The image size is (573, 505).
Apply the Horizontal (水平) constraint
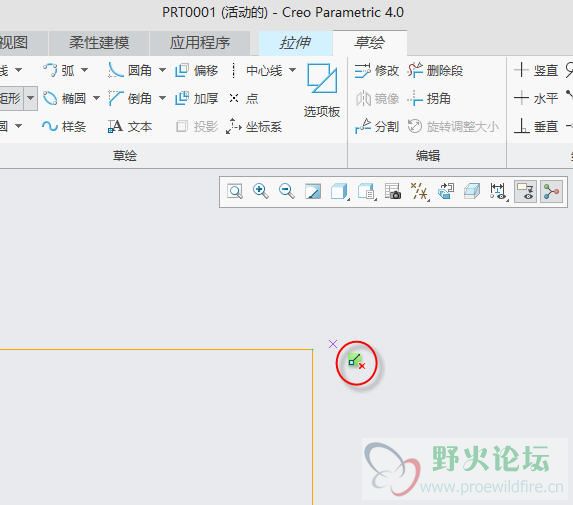[x=536, y=98]
